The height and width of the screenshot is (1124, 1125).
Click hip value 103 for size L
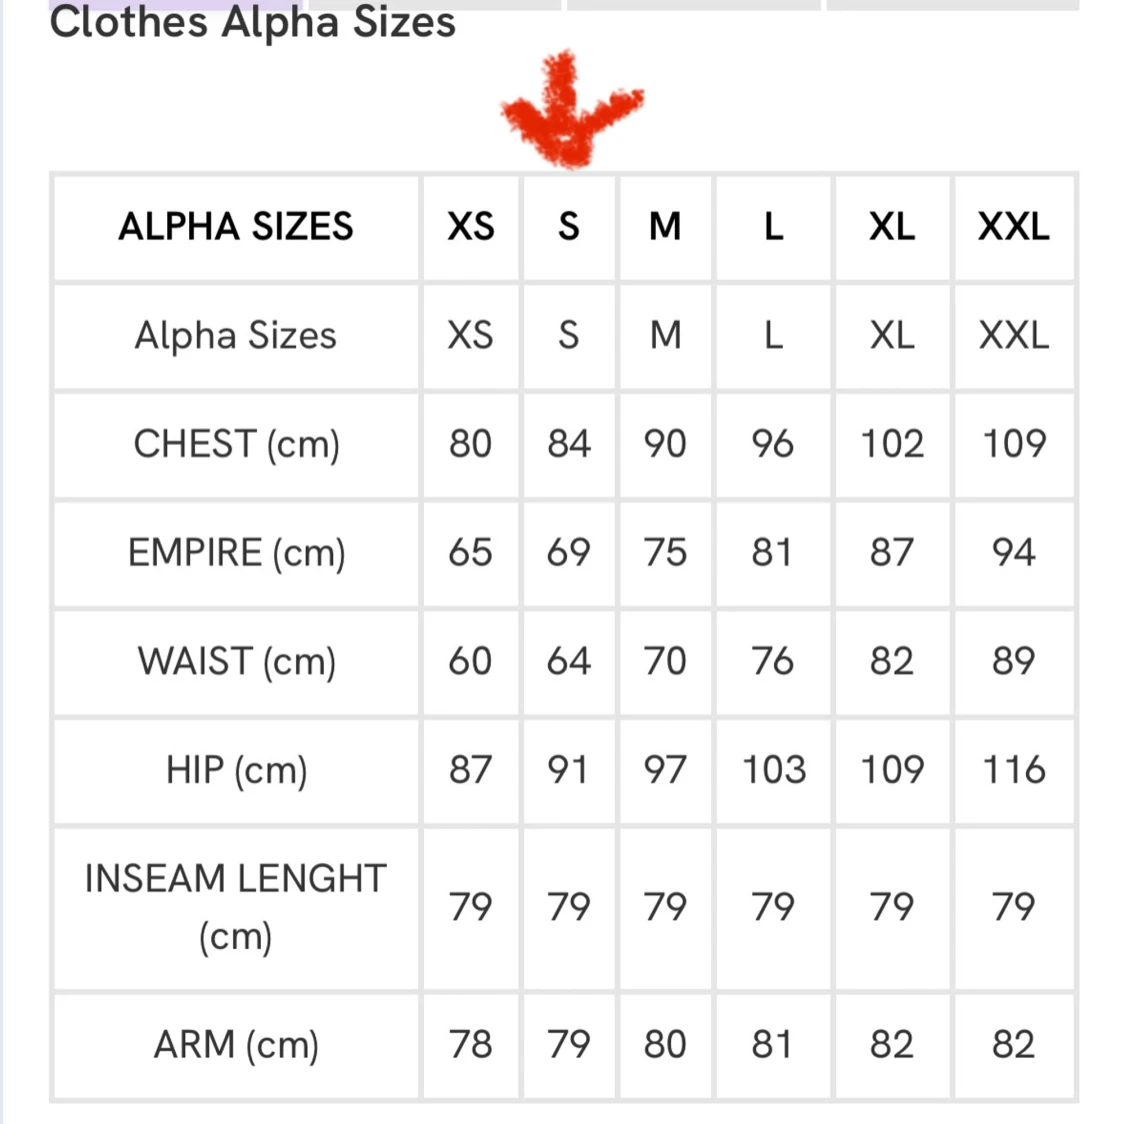click(773, 771)
